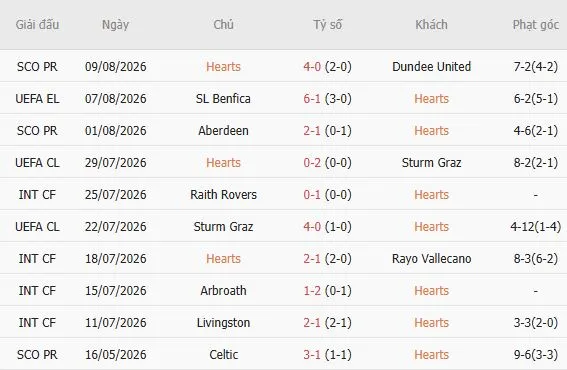
Task: Click the Celtic team name
Action: click(223, 354)
